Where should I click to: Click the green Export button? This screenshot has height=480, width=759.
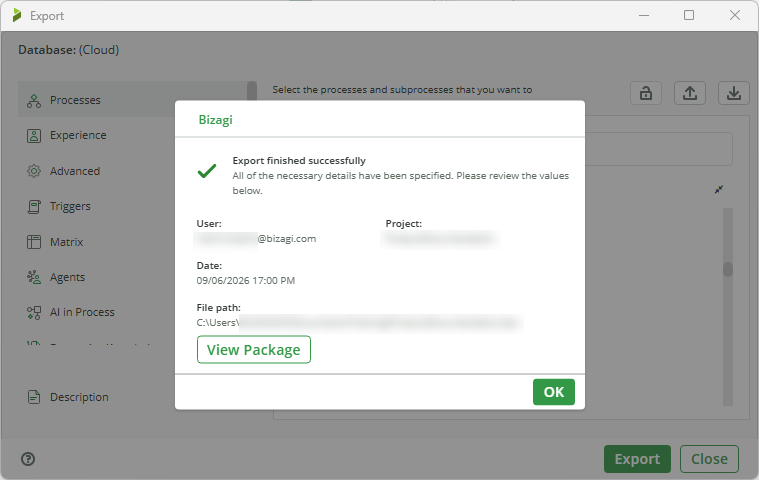pos(637,459)
